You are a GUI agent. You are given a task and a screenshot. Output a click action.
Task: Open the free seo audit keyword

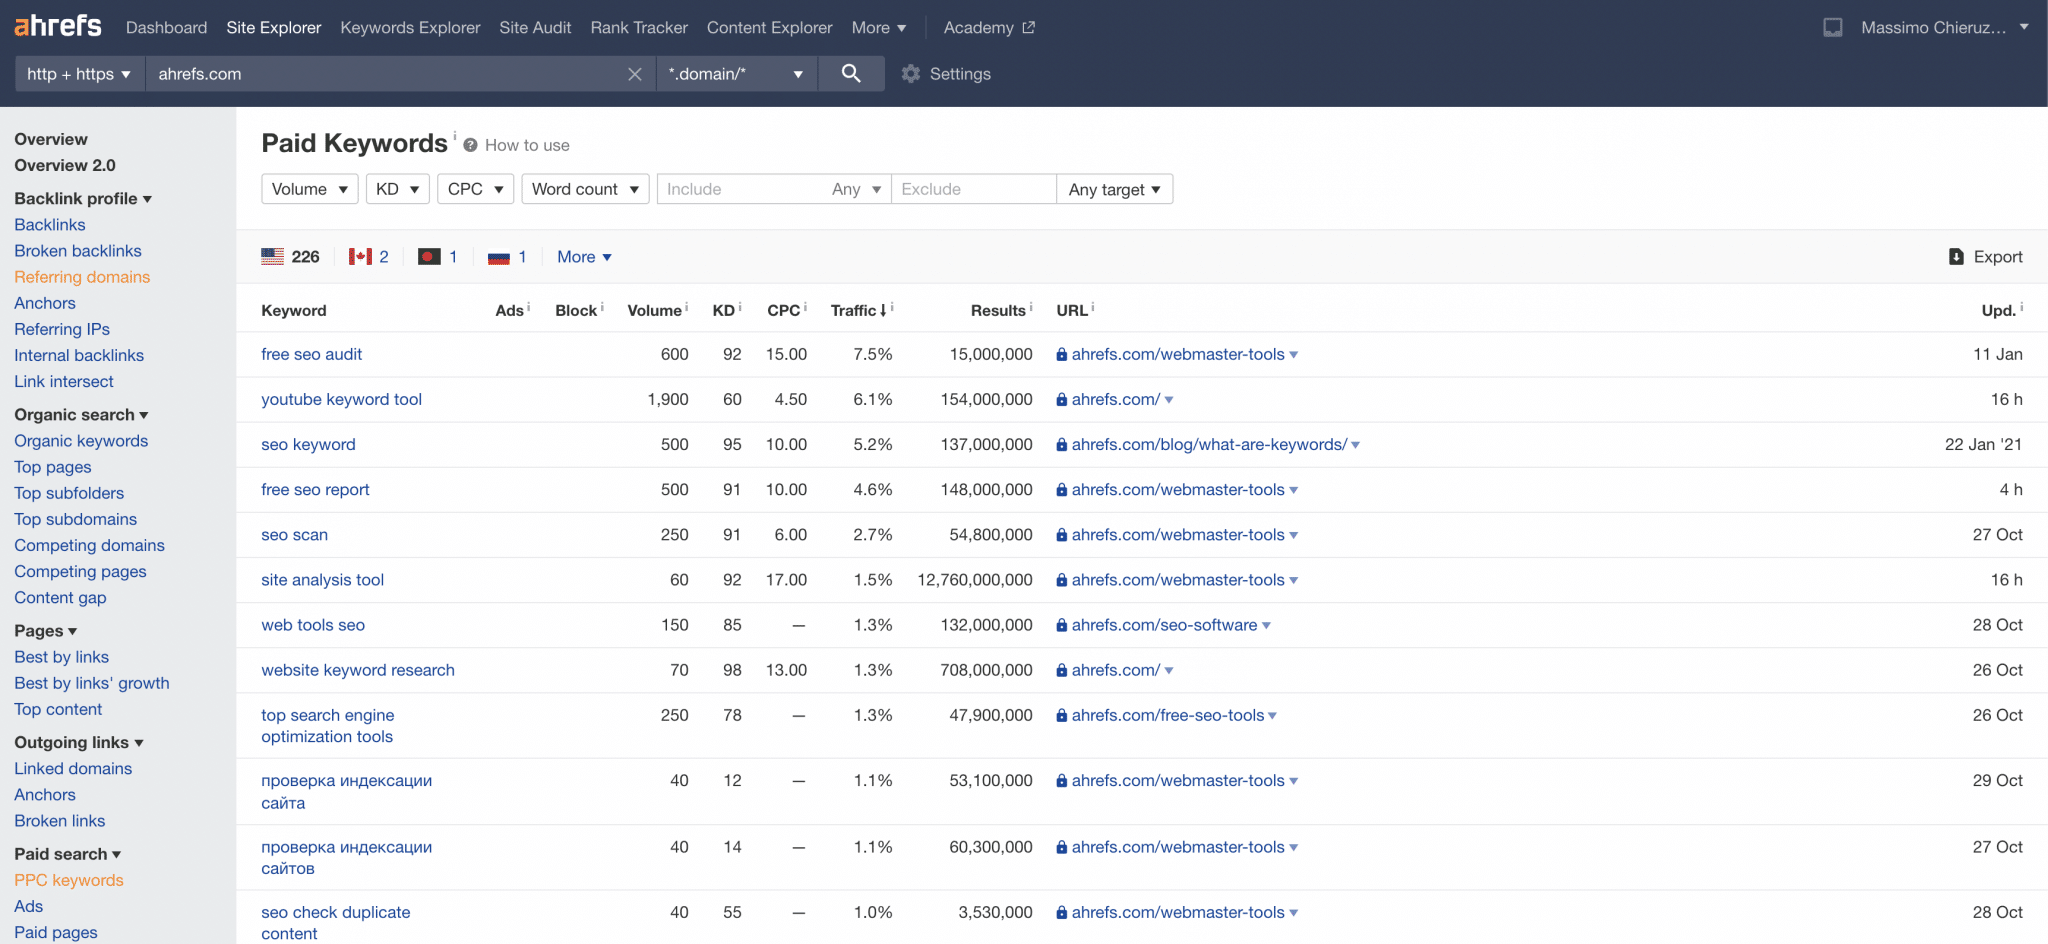[x=312, y=354]
